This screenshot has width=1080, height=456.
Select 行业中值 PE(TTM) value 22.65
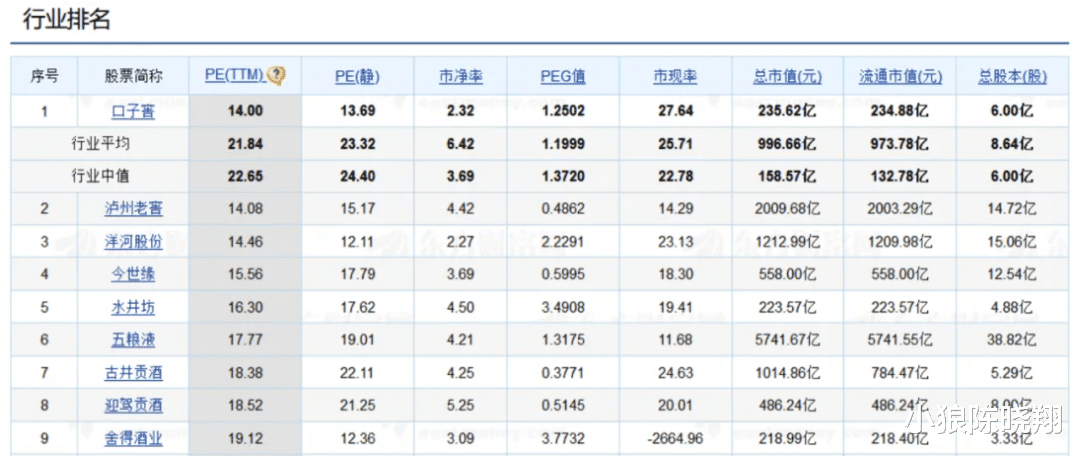click(x=245, y=176)
